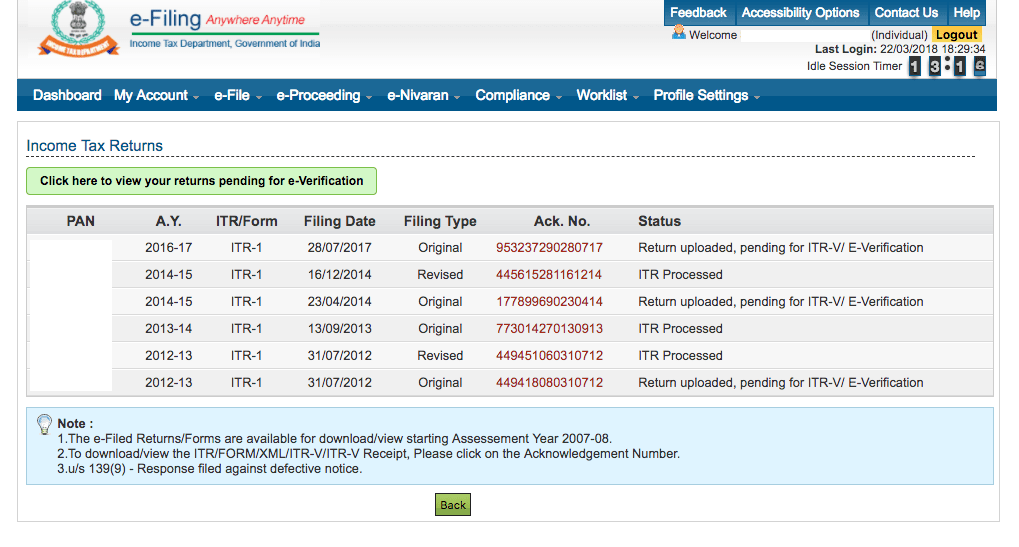Click the Income Tax Department emblem logo

79,29
